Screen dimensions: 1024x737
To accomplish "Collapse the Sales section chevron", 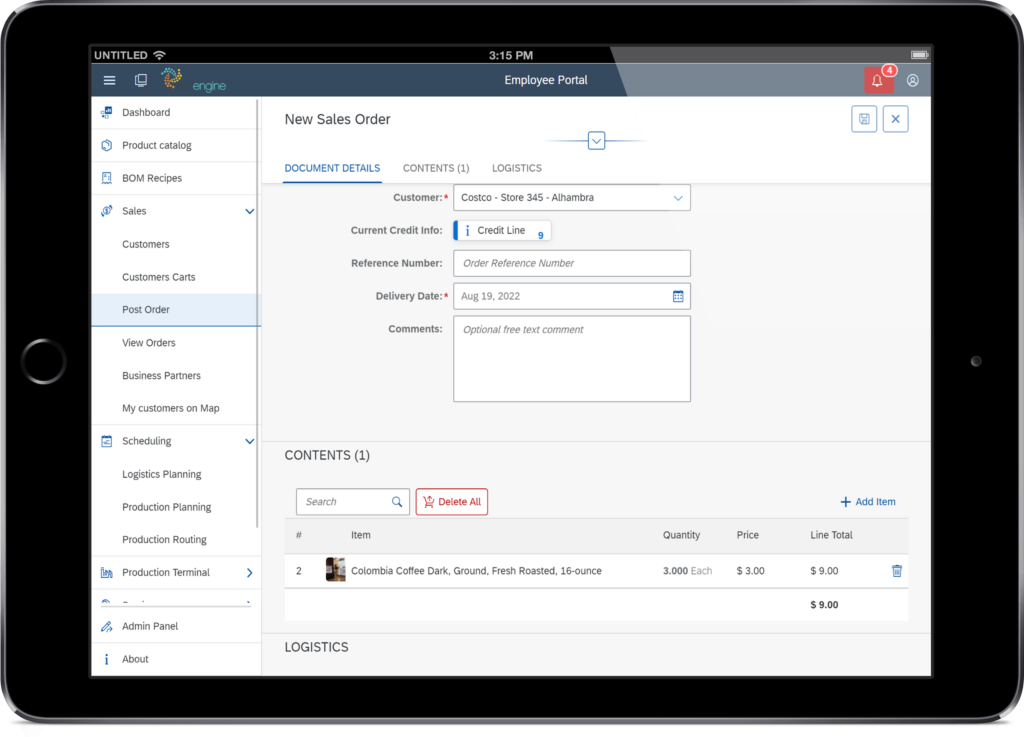I will coord(249,211).
